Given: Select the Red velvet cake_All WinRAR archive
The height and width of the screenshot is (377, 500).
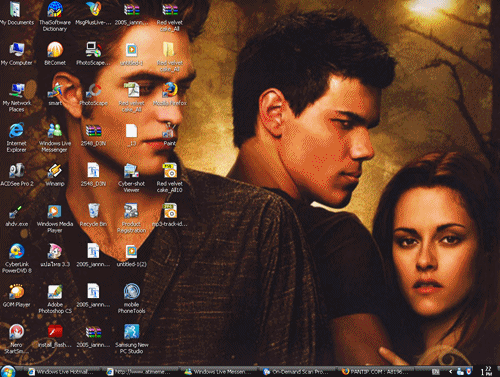Looking at the screenshot, I should tap(170, 16).
